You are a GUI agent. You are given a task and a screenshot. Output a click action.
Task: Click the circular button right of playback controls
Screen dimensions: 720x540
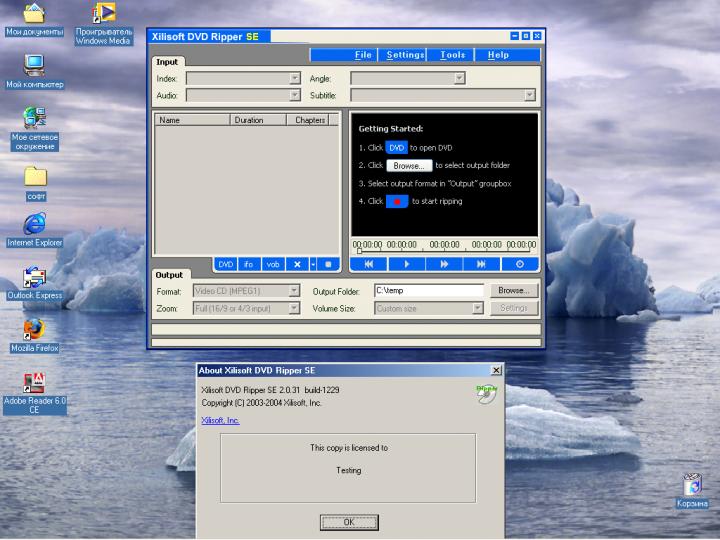click(520, 264)
